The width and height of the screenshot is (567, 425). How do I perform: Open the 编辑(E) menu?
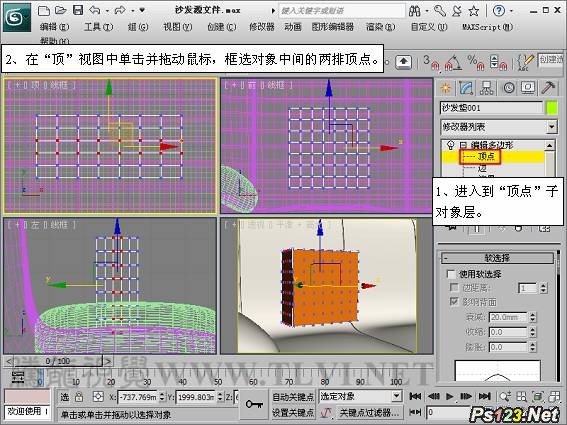[54, 27]
